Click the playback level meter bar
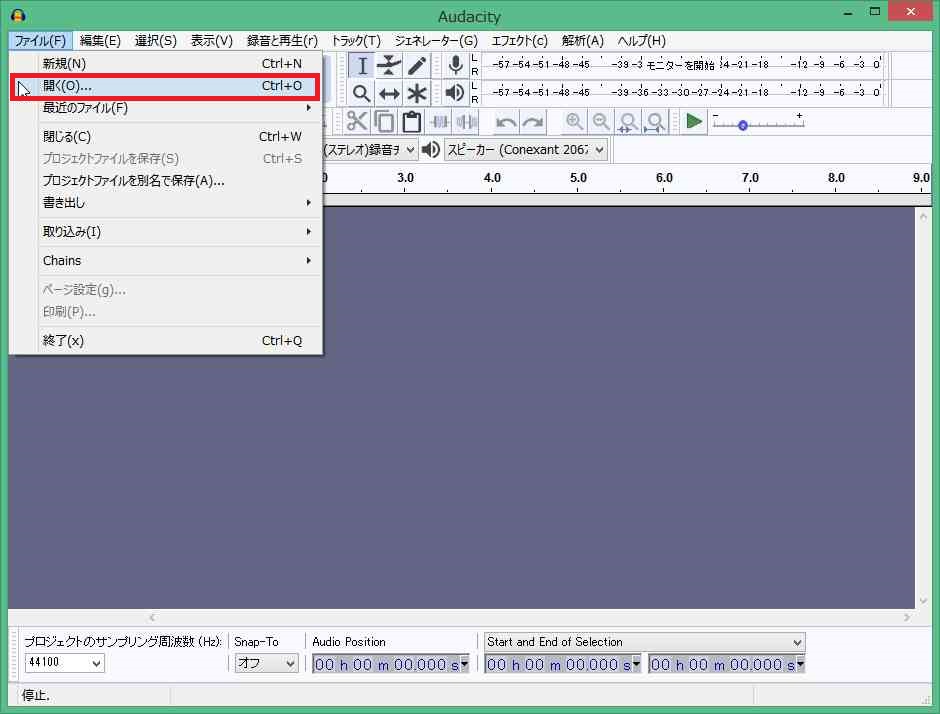Viewport: 940px width, 714px height. (683, 92)
